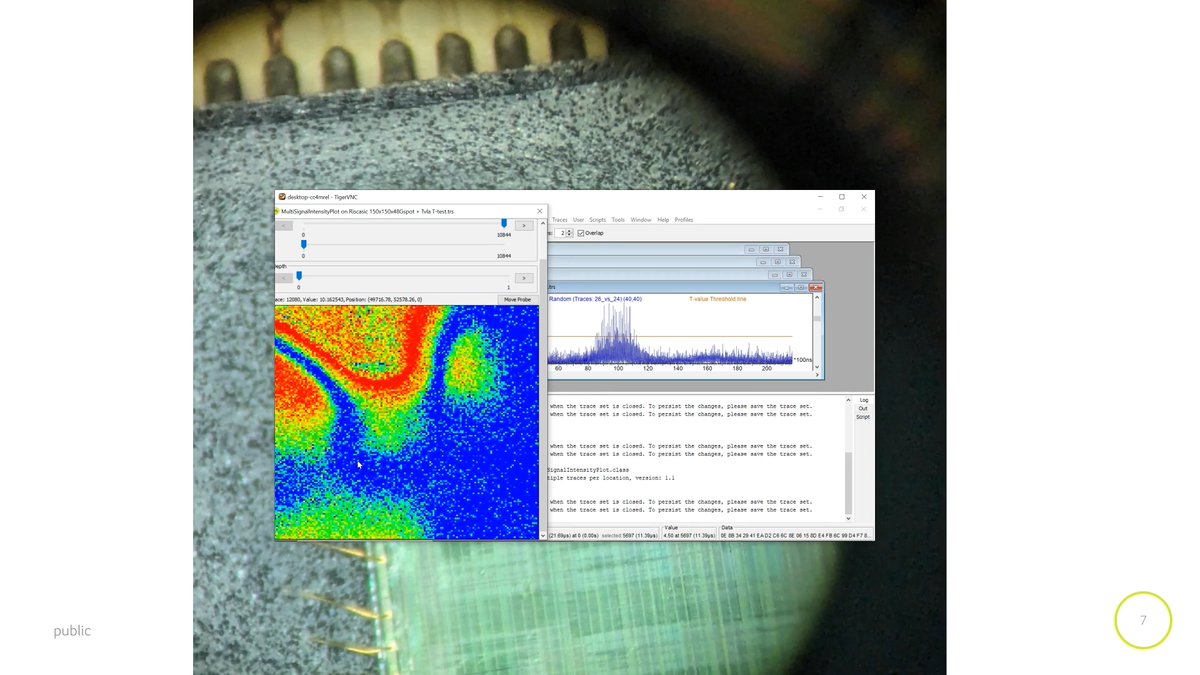Open the Traces menu
Screen dimensions: 1200x675
[560, 220]
